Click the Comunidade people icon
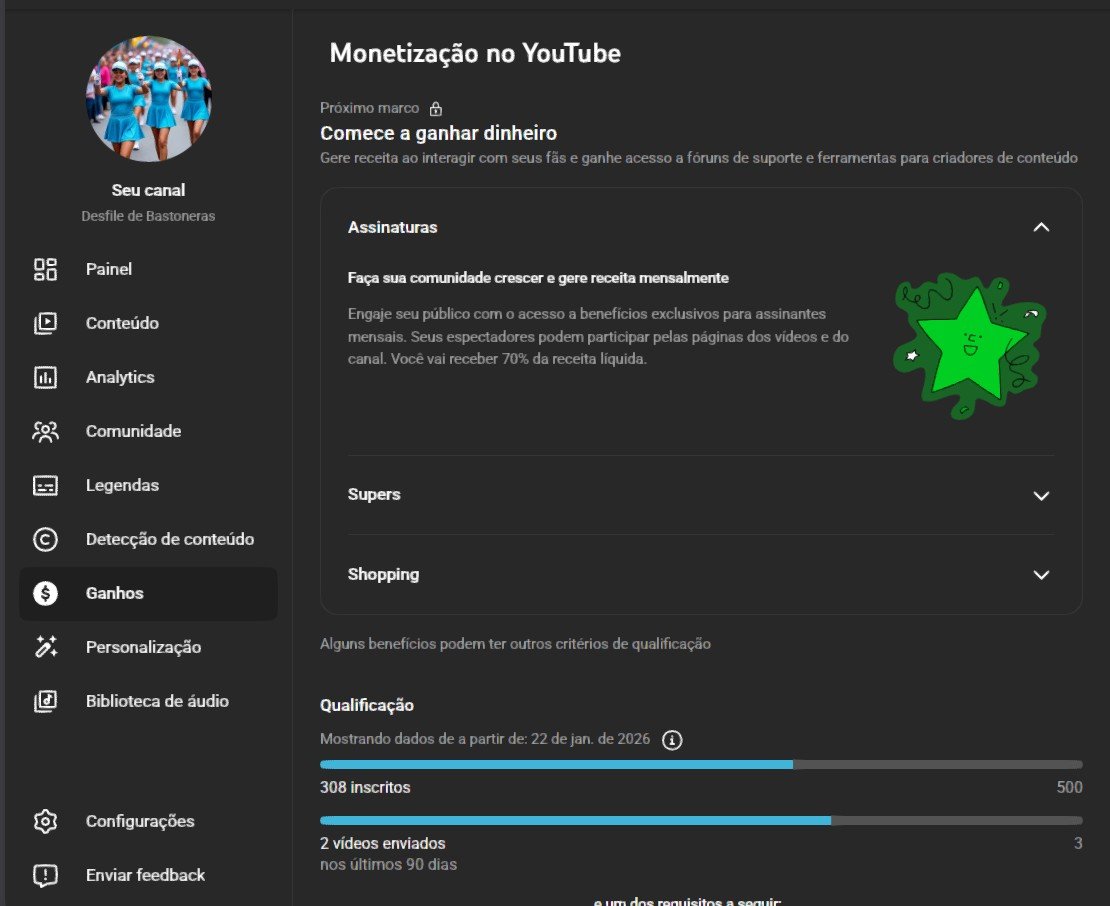Viewport: 1110px width, 906px height. 45,431
